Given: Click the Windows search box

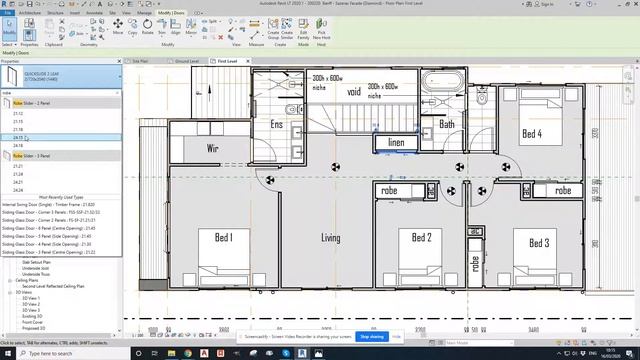Looking at the screenshot, I should (x=73, y=353).
